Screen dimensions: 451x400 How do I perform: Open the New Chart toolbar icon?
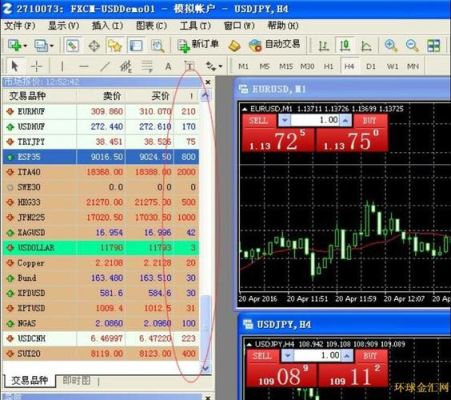tap(14, 45)
